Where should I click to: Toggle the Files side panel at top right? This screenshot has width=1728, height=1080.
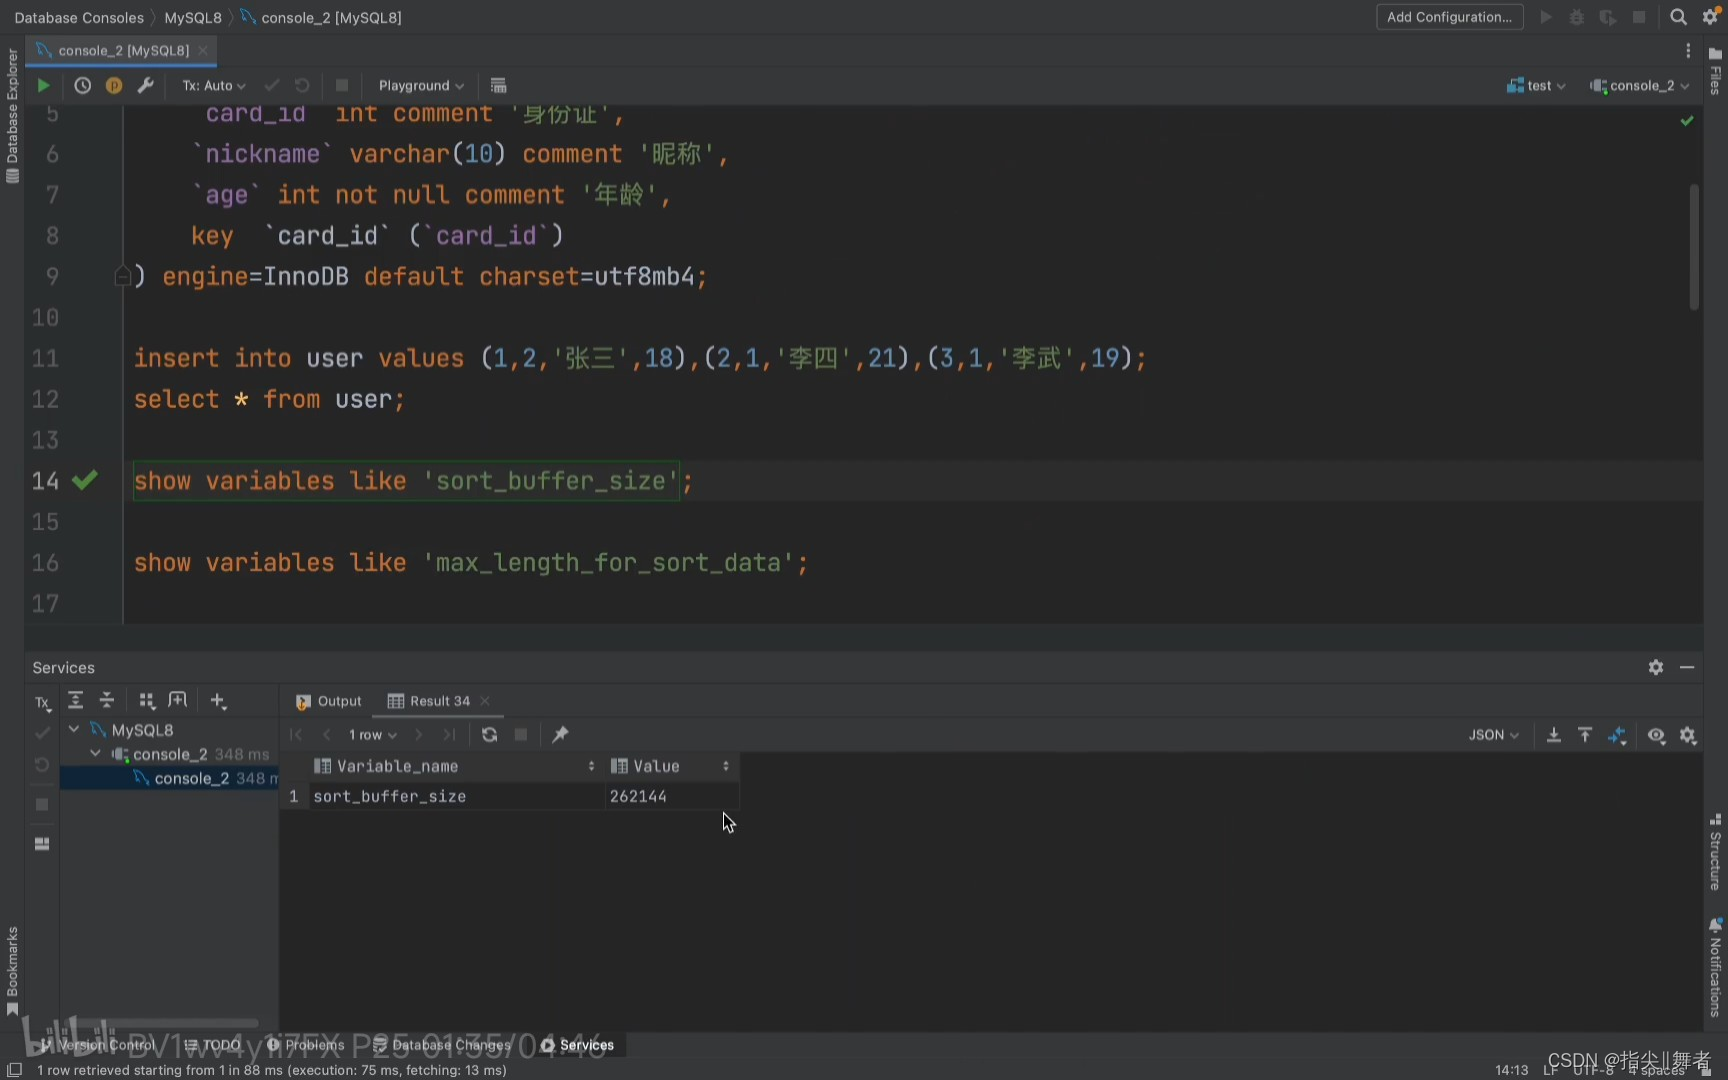tap(1715, 70)
